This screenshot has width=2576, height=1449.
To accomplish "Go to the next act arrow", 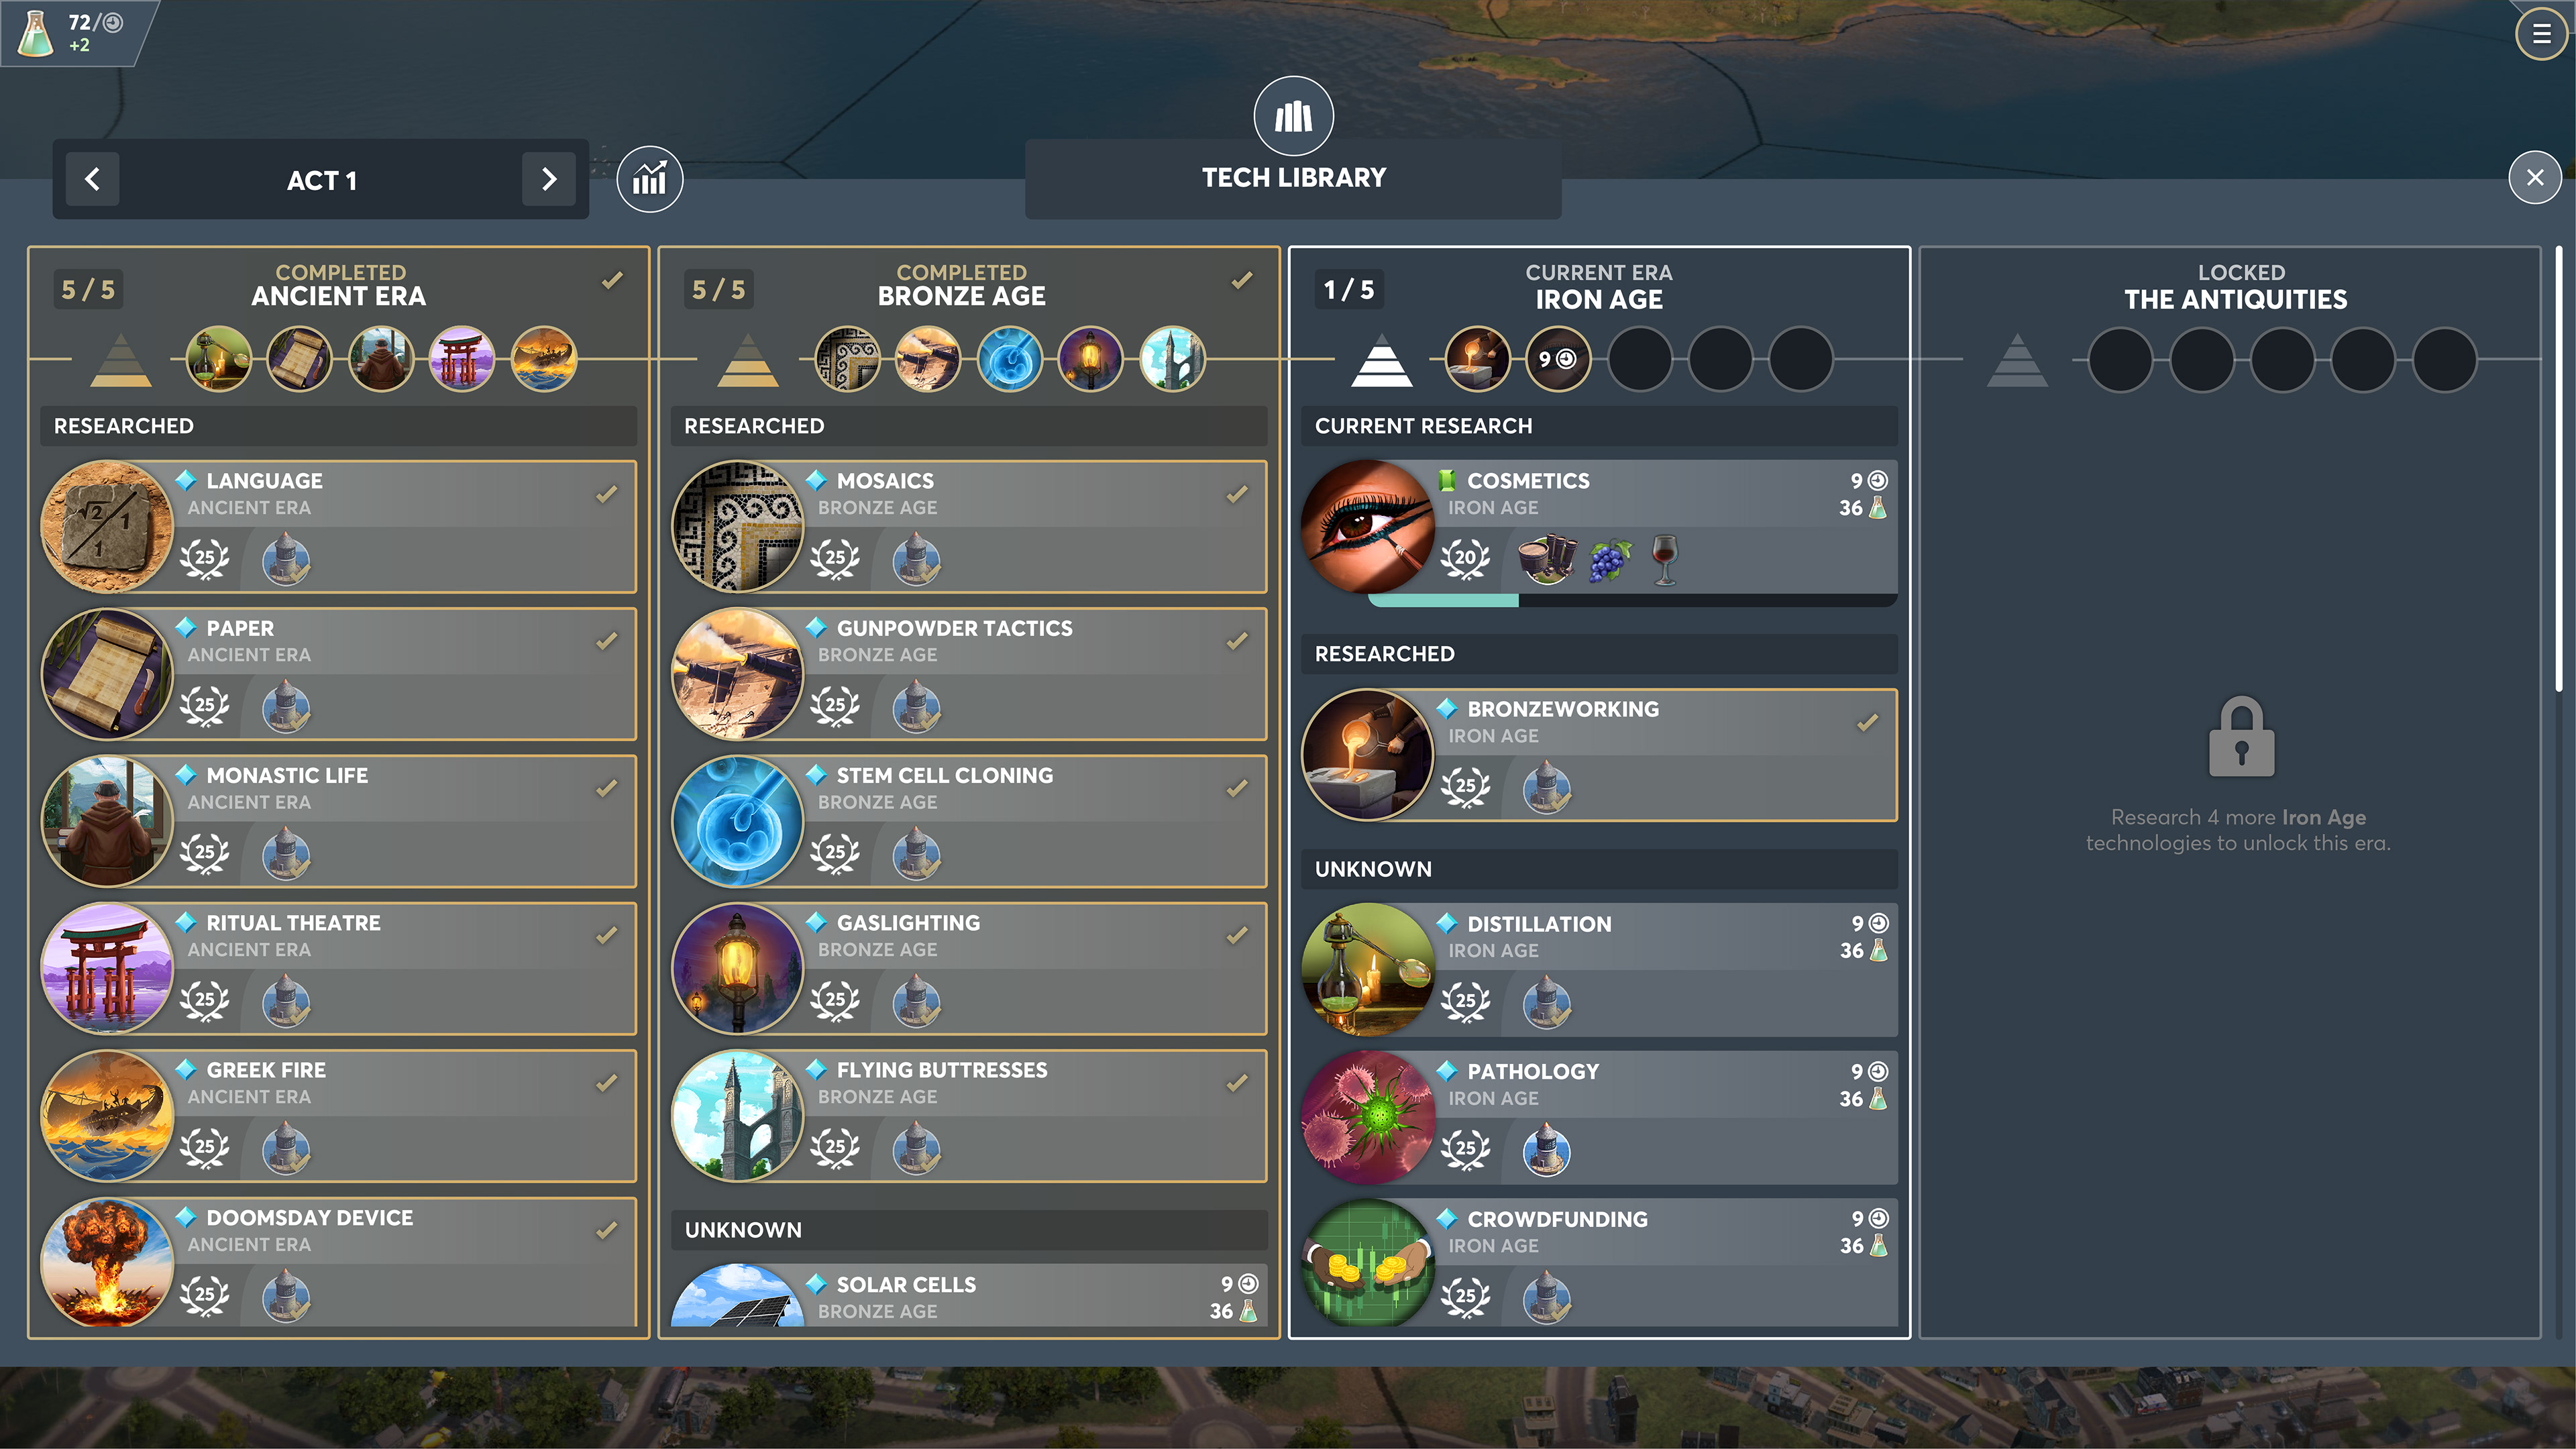I will coord(549,179).
